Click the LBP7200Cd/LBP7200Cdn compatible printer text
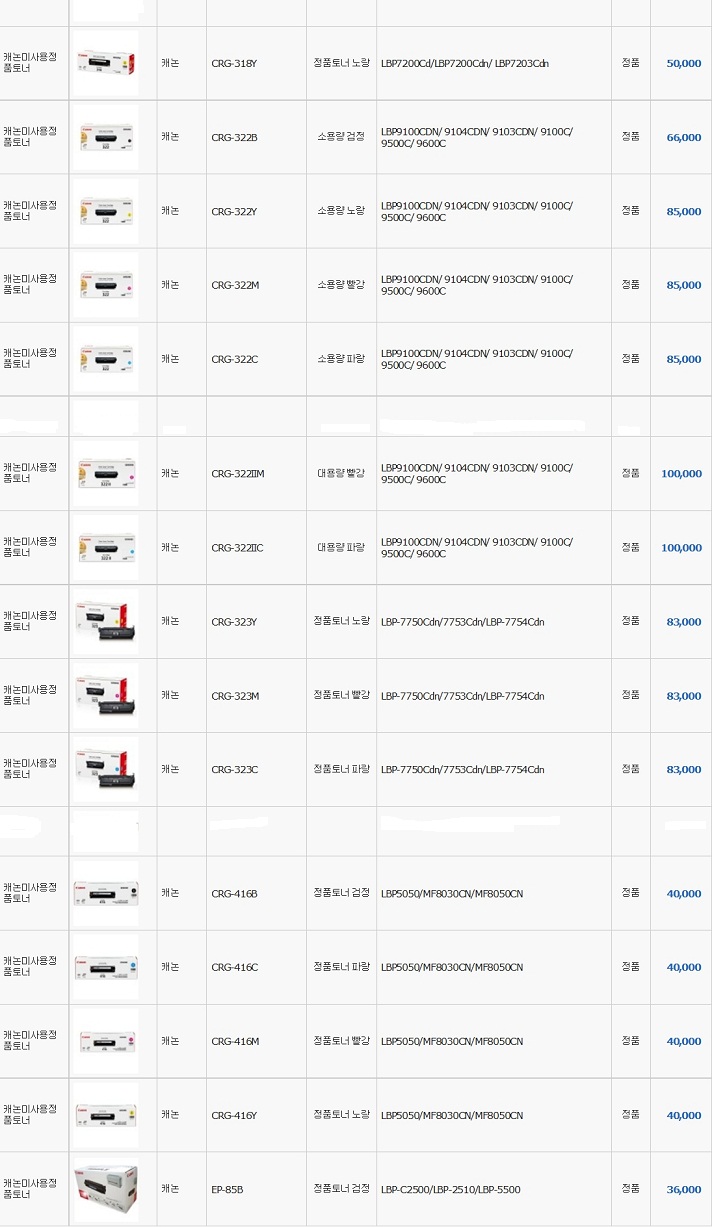 [x=464, y=63]
